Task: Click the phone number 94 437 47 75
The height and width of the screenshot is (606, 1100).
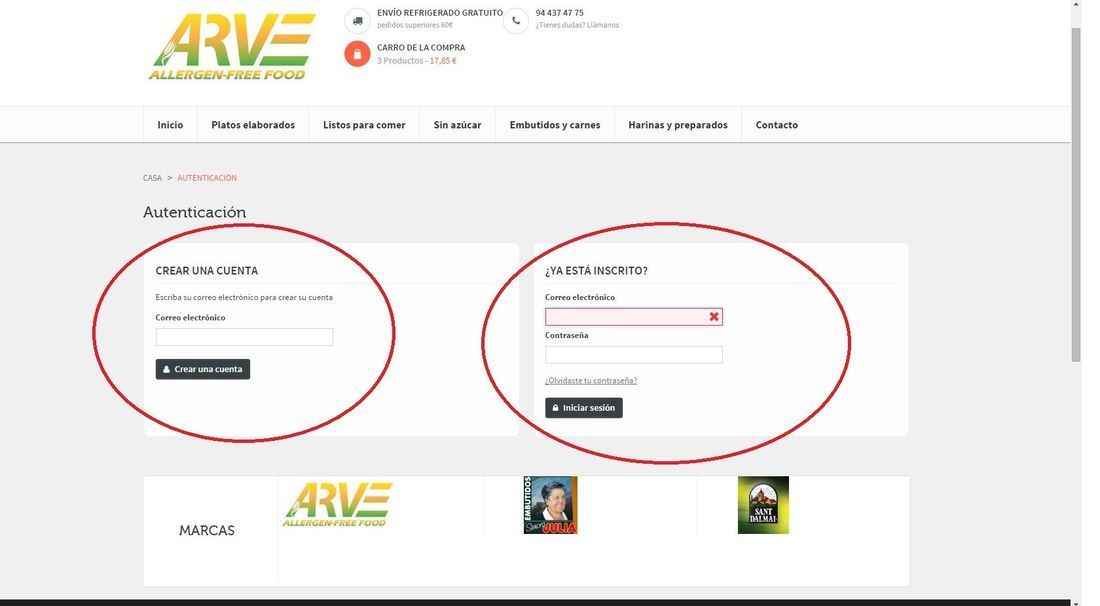Action: pyautogui.click(x=559, y=13)
